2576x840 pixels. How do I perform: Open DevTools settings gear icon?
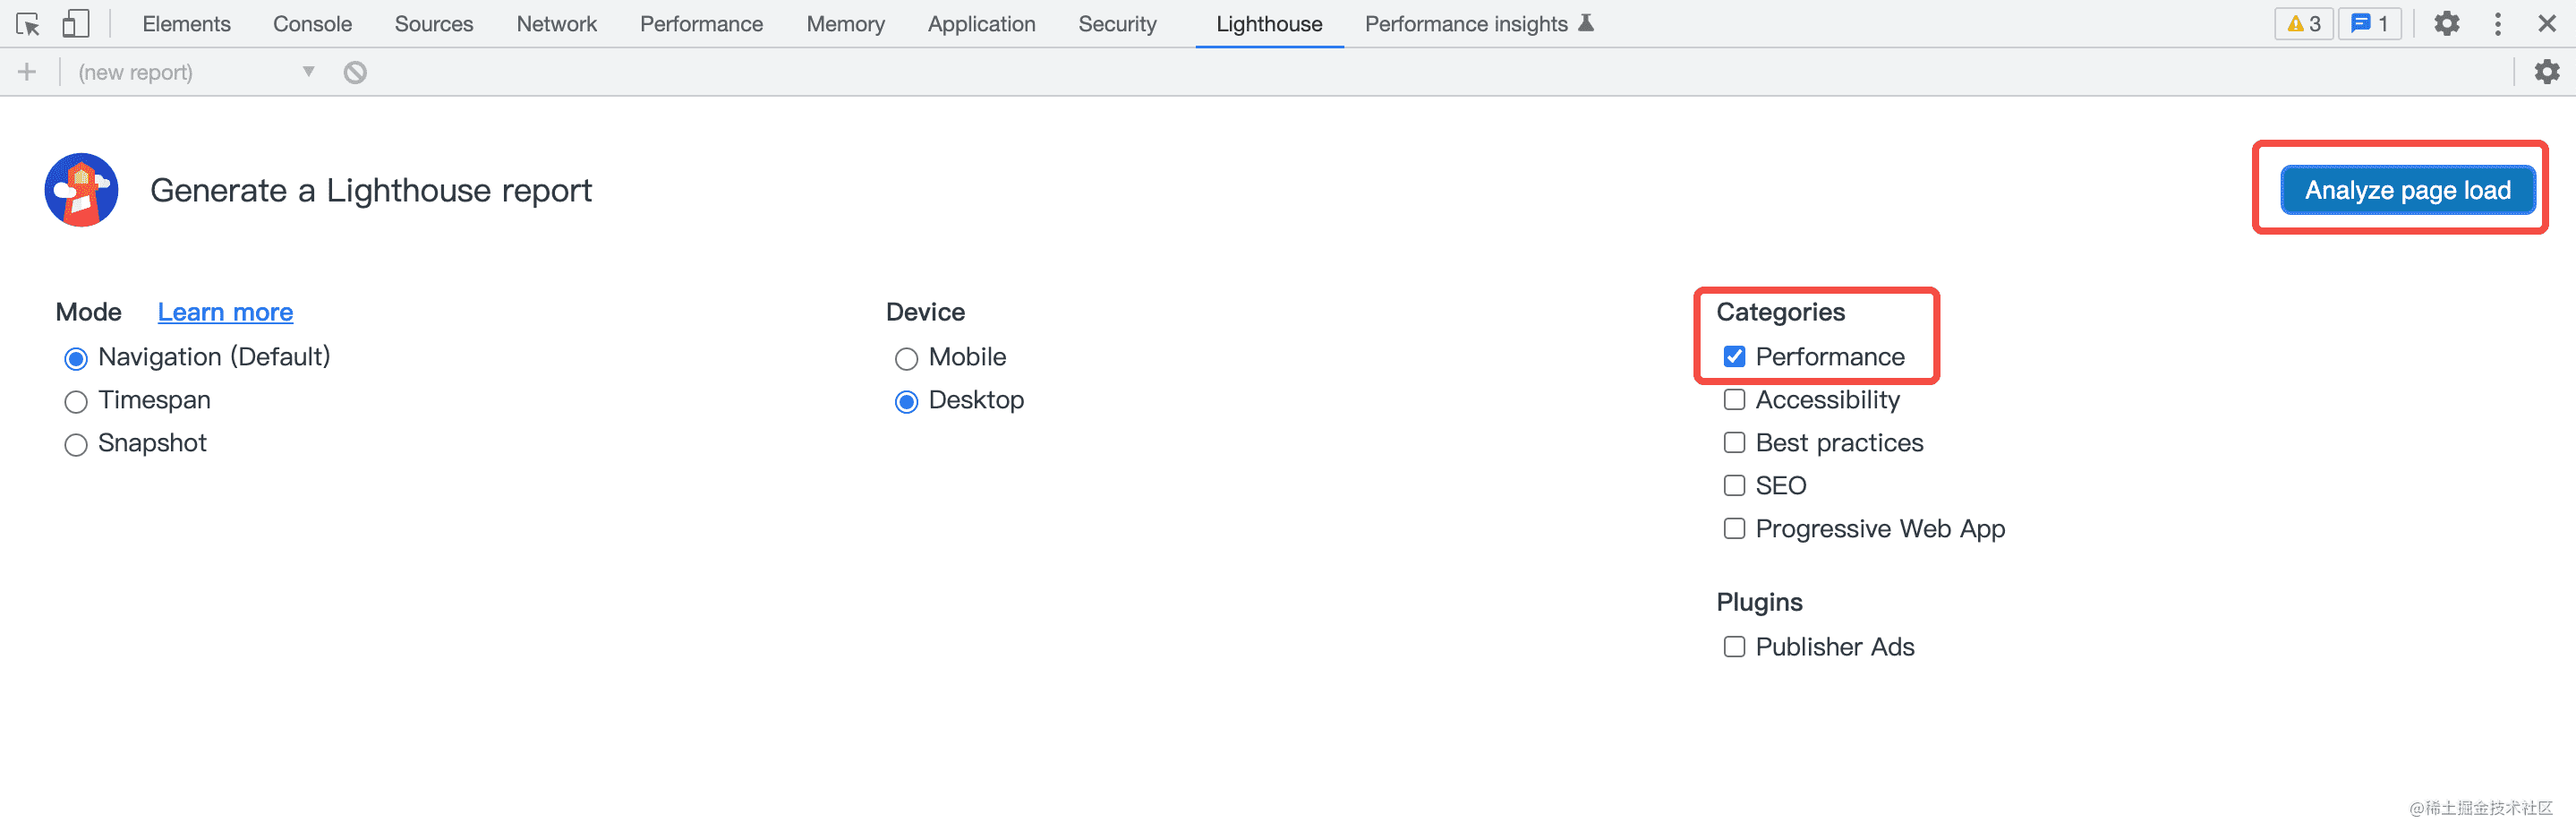(x=2446, y=24)
